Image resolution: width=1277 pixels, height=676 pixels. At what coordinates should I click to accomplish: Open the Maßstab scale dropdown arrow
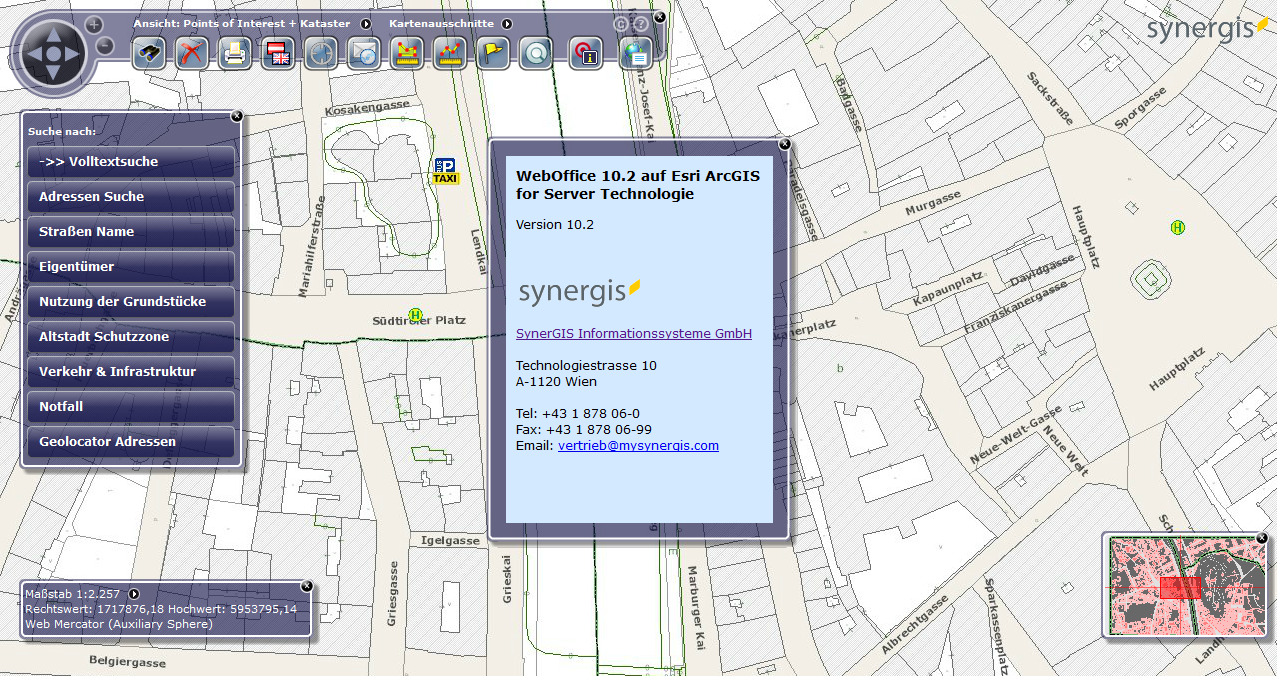pyautogui.click(x=134, y=594)
